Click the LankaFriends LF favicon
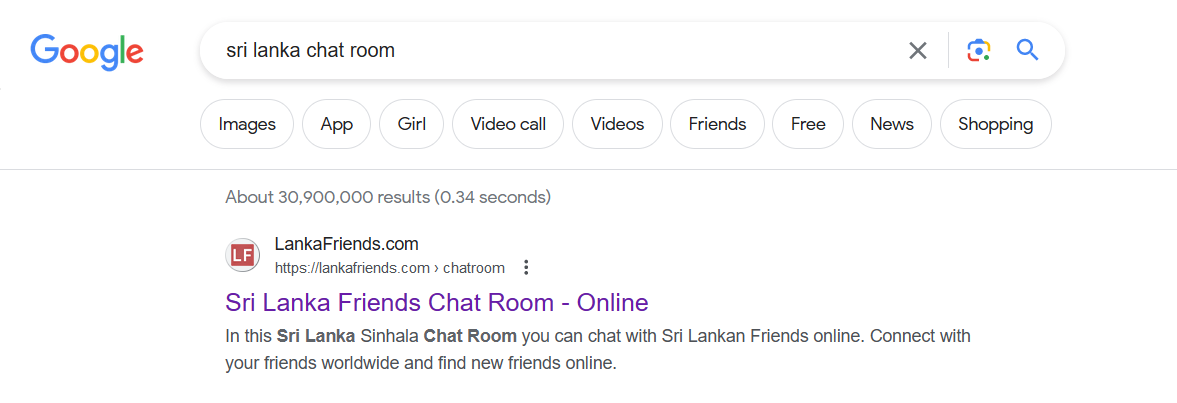This screenshot has width=1177, height=403. 242,256
